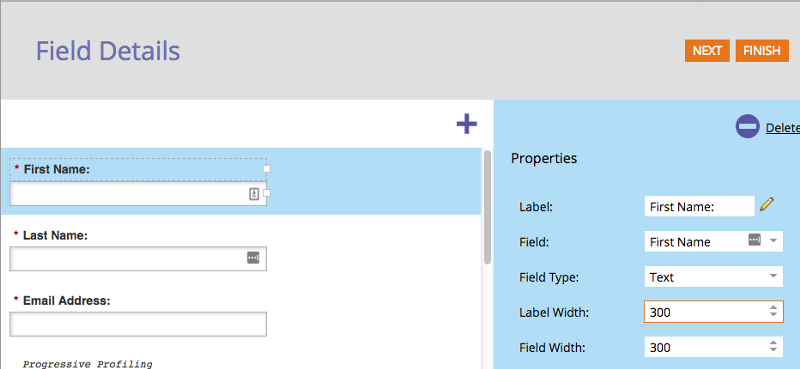Click the Field Details title

pos(108,51)
